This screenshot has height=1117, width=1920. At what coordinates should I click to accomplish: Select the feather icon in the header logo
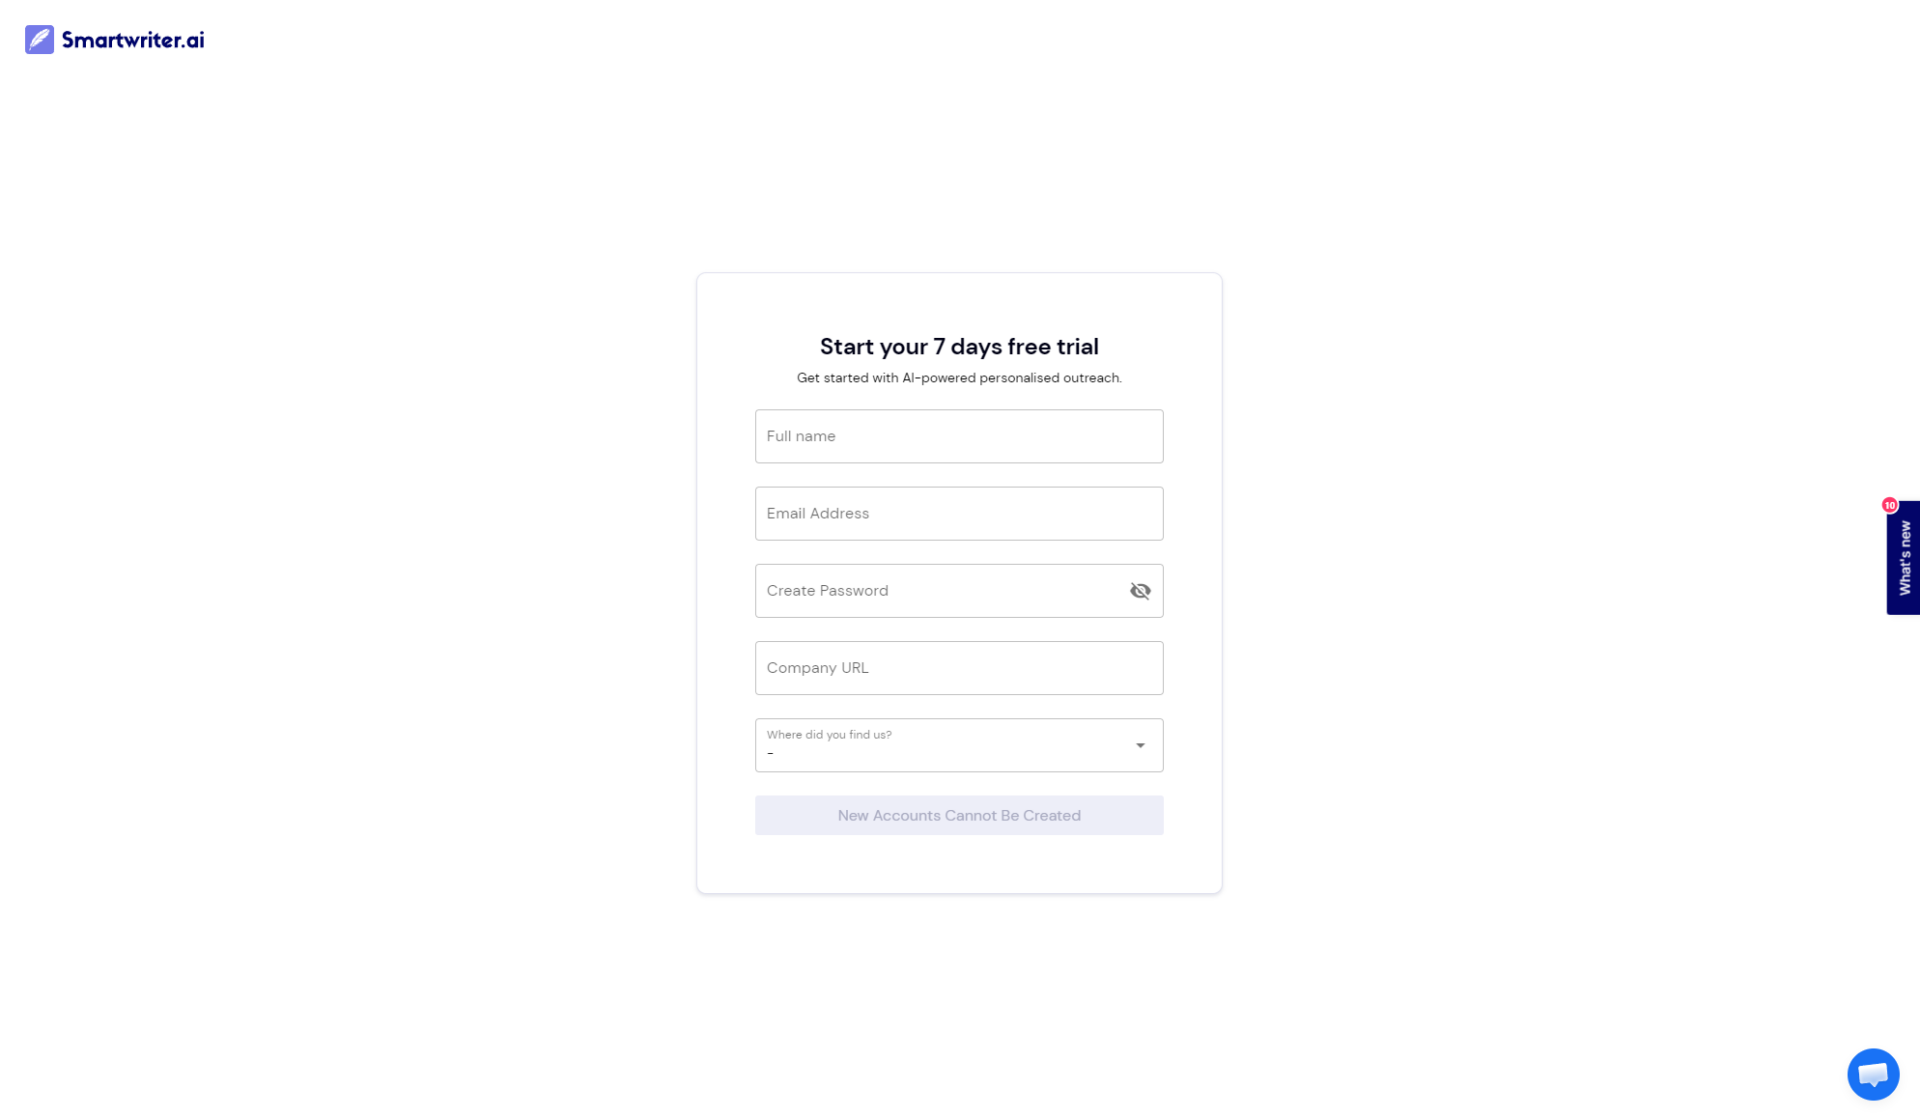[x=38, y=38]
